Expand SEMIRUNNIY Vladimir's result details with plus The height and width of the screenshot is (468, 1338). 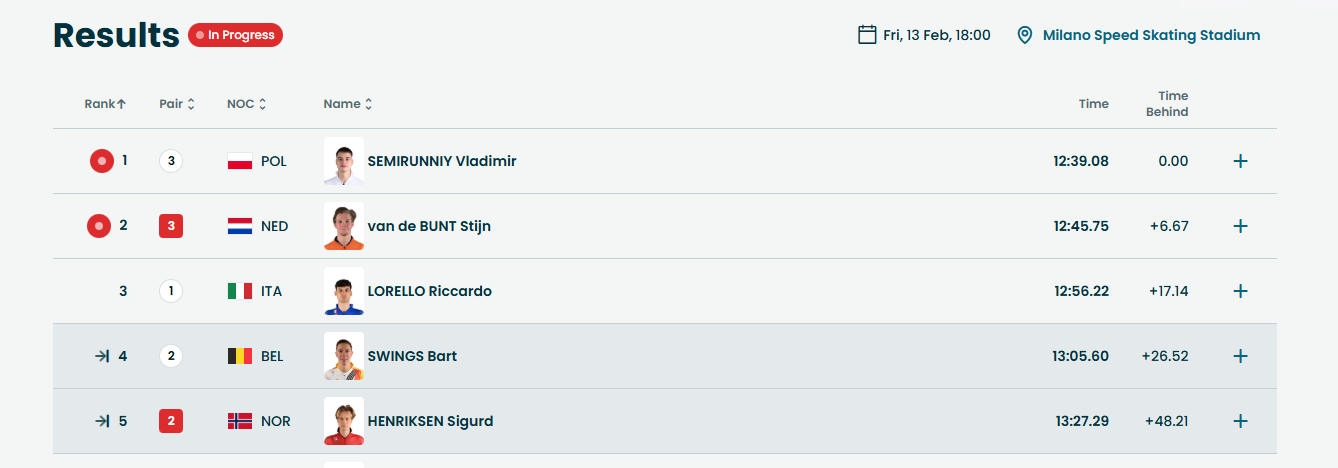(1240, 161)
